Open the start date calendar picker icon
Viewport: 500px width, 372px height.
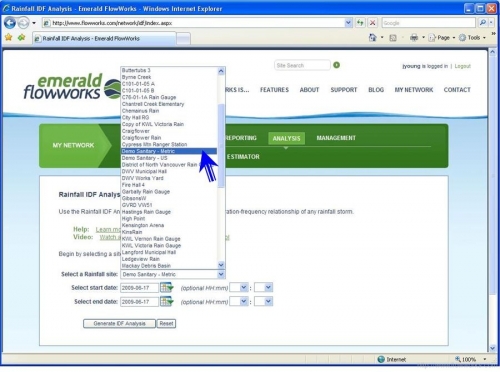coord(166,287)
